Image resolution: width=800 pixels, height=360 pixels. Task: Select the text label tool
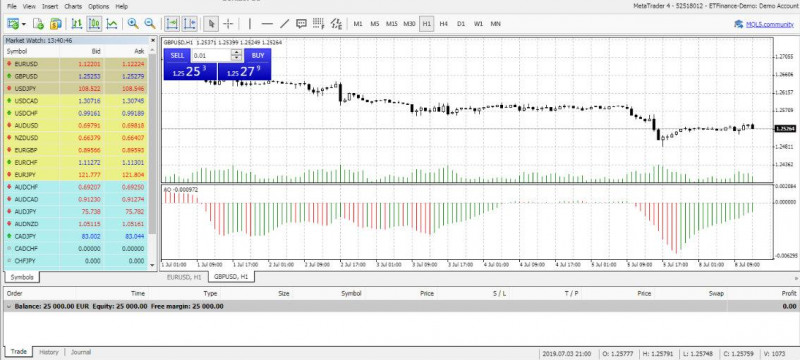[x=302, y=23]
